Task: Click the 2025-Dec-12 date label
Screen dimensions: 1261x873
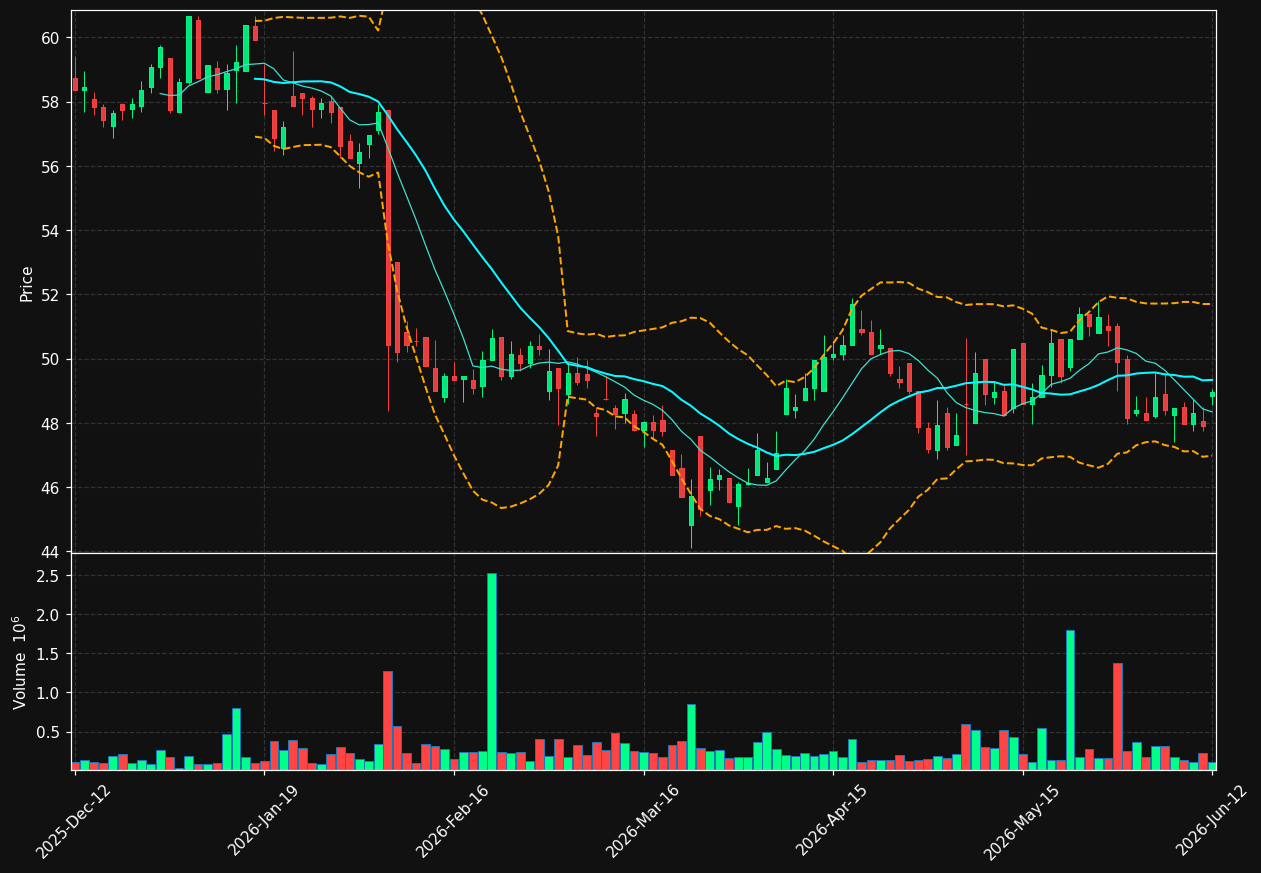Action: (x=74, y=821)
